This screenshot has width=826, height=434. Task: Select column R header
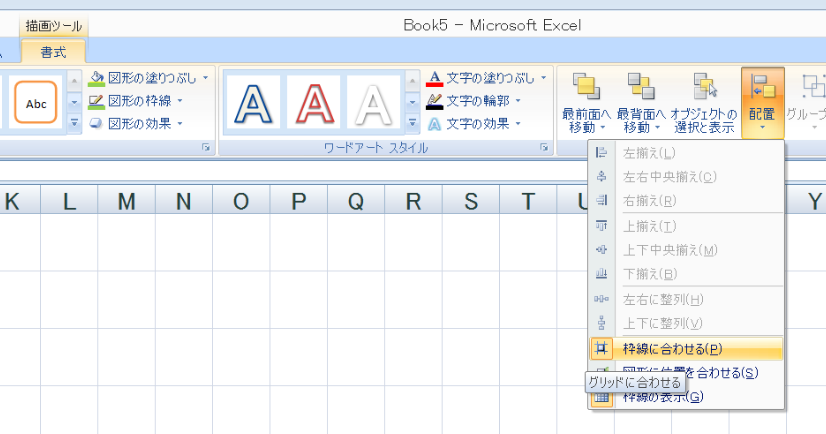[414, 201]
